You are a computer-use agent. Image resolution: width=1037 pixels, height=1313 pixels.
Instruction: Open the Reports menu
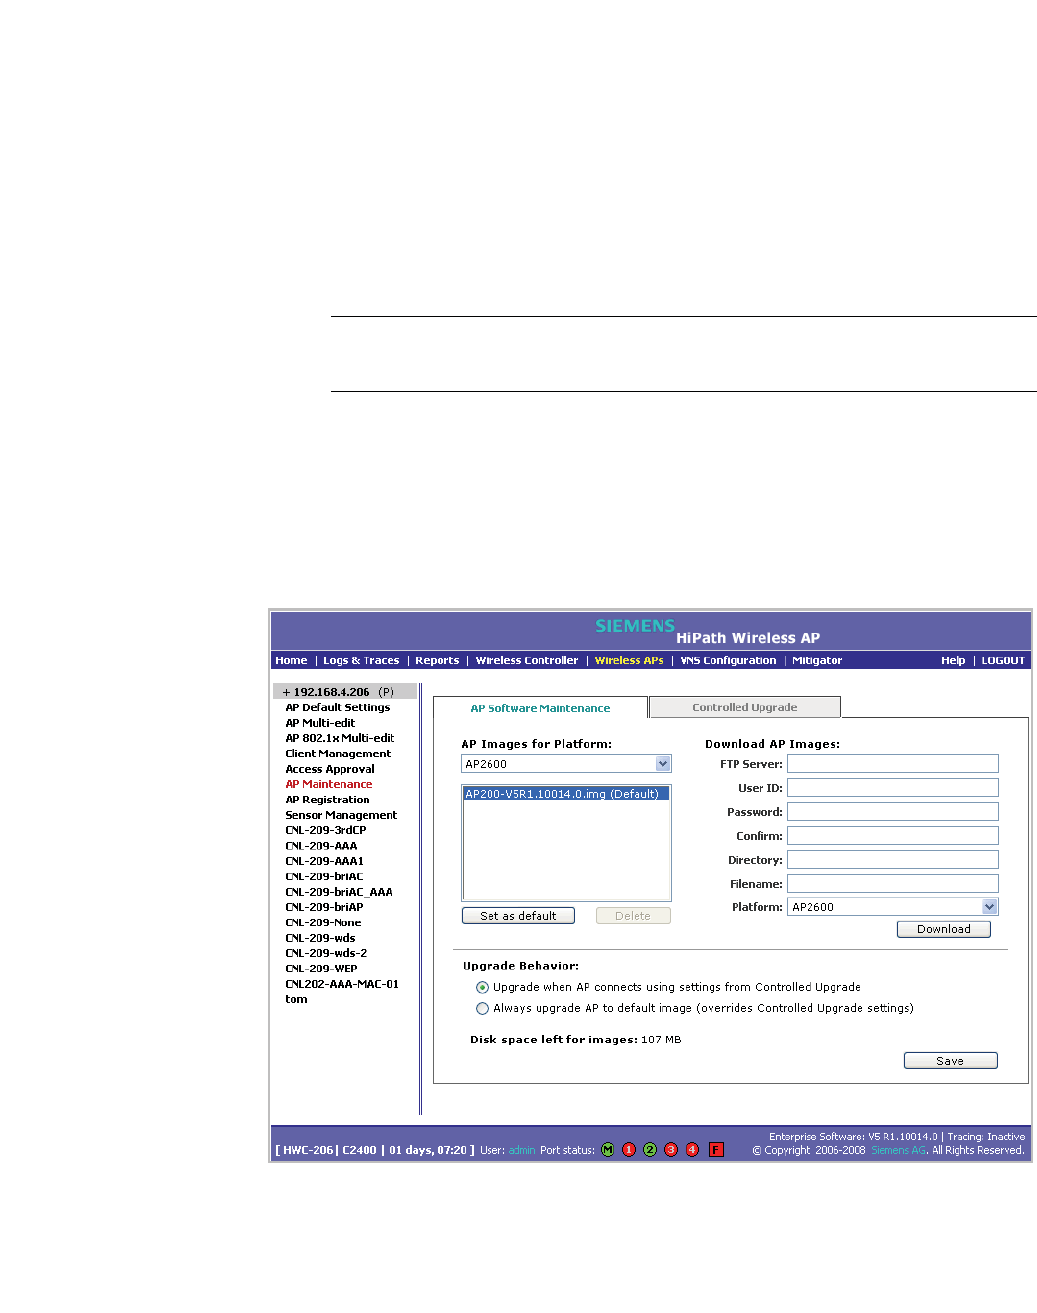[437, 661]
